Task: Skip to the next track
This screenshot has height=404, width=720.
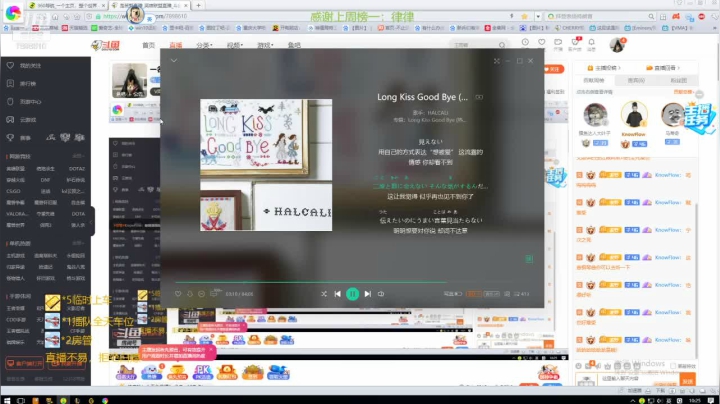Action: click(x=367, y=294)
